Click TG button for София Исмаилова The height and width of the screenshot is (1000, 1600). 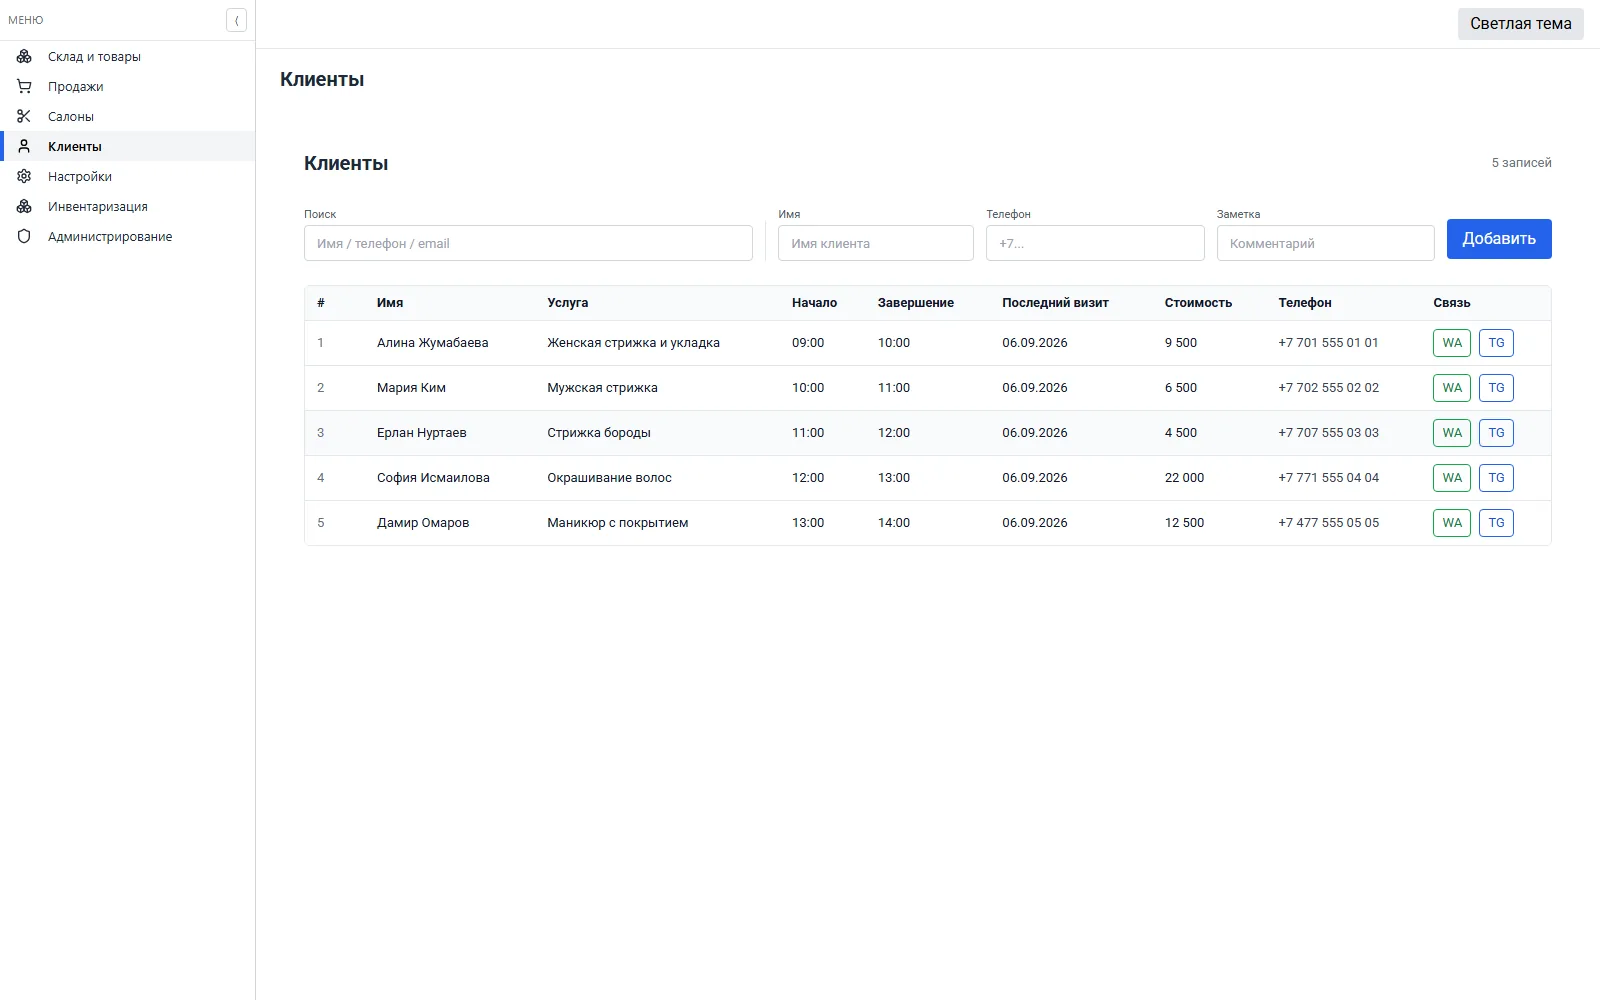1496,478
